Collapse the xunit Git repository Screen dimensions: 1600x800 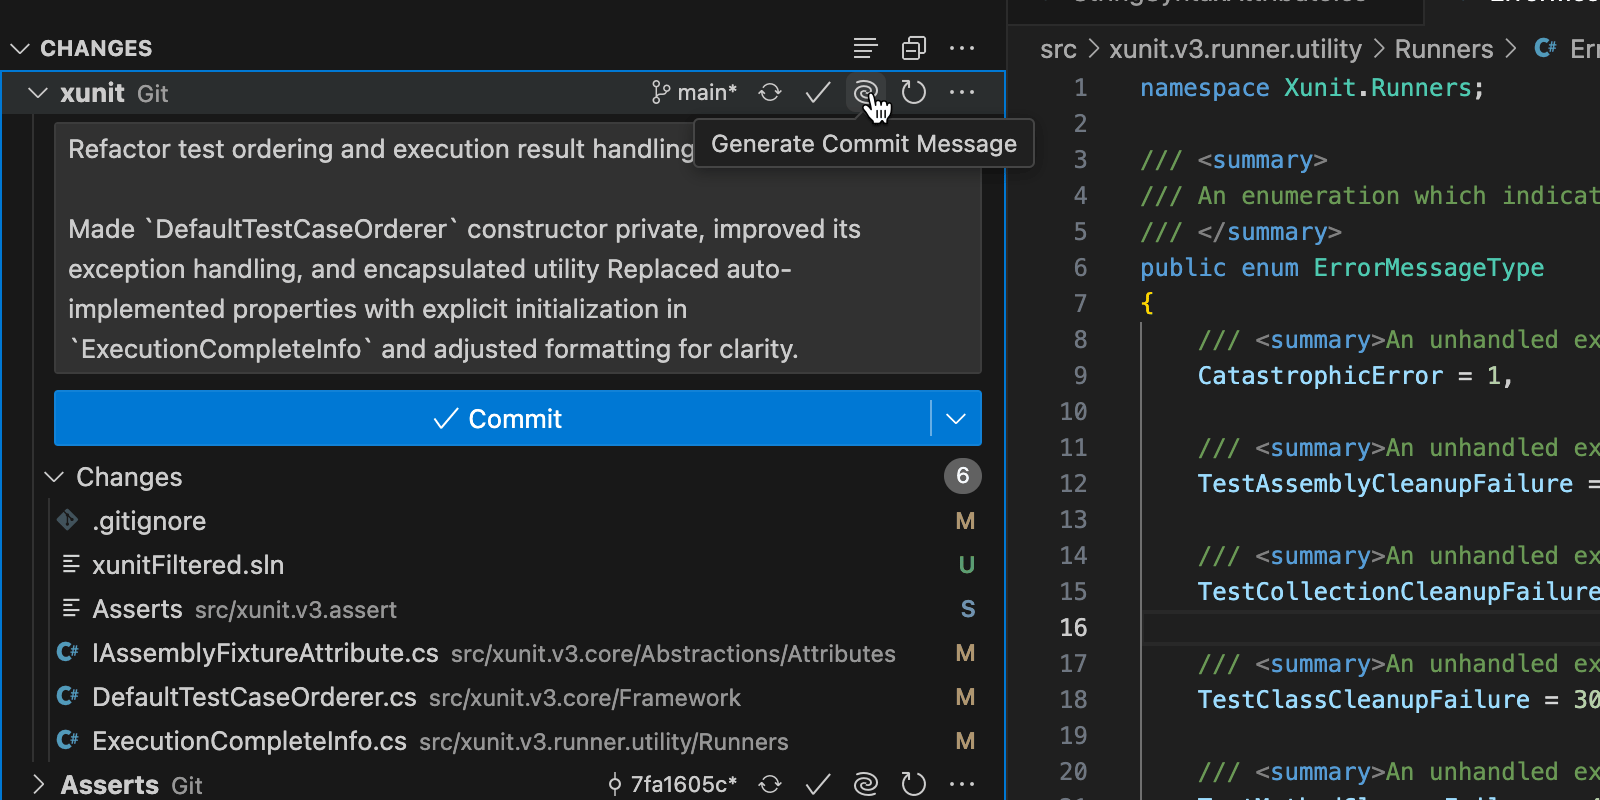click(x=38, y=93)
